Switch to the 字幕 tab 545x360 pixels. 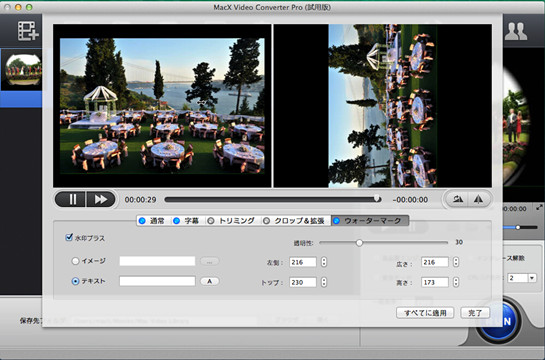click(x=188, y=221)
